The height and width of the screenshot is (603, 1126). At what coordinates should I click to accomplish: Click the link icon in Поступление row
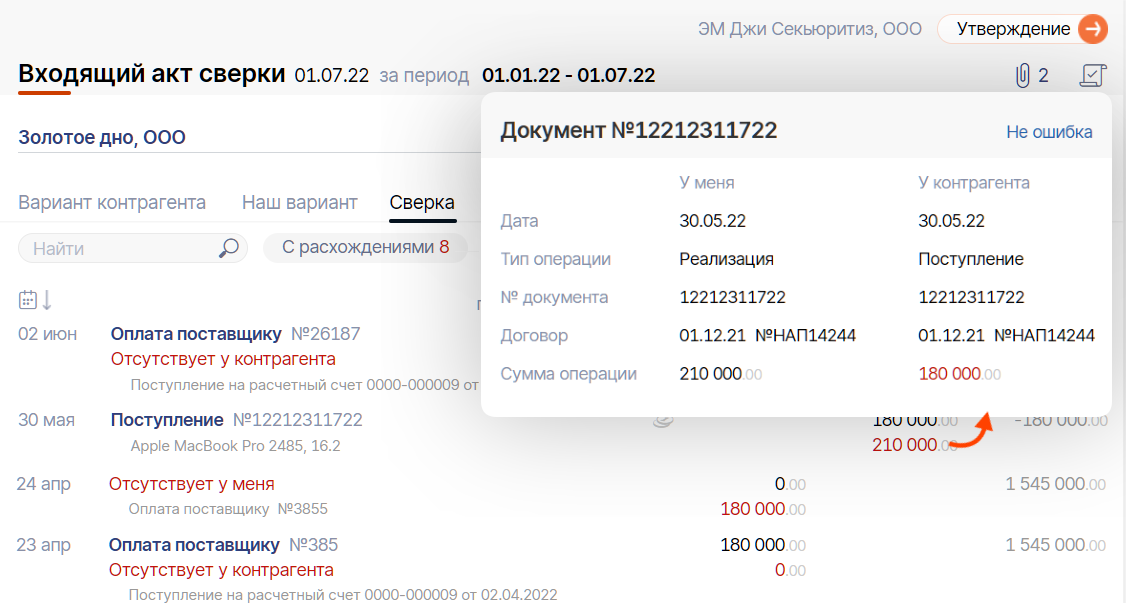(x=662, y=421)
